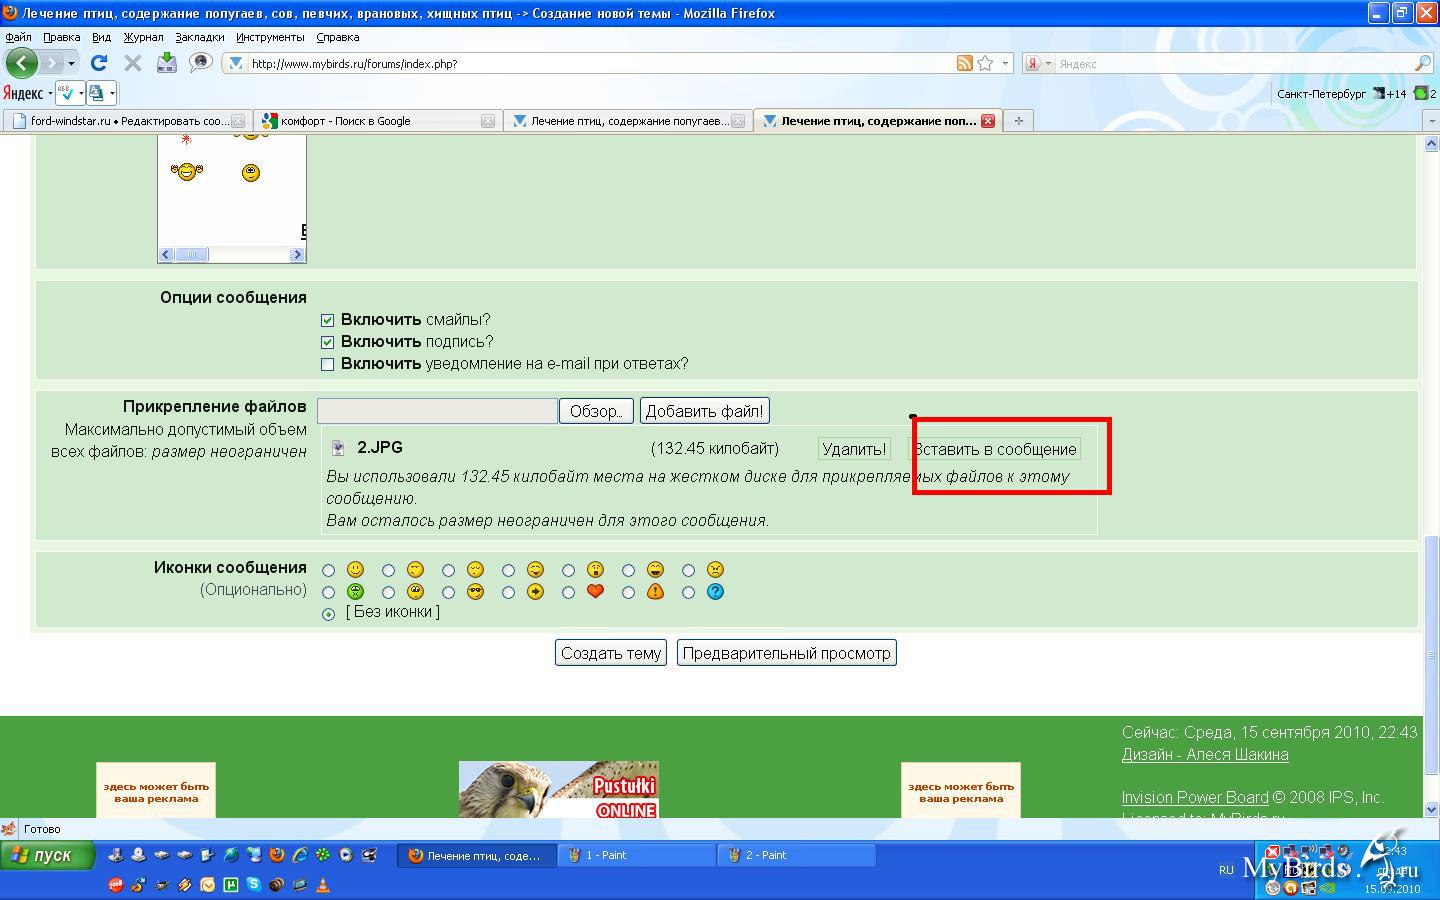Screen dimensions: 1440x900
Task: Open the Правка menu
Action: click(x=62, y=37)
